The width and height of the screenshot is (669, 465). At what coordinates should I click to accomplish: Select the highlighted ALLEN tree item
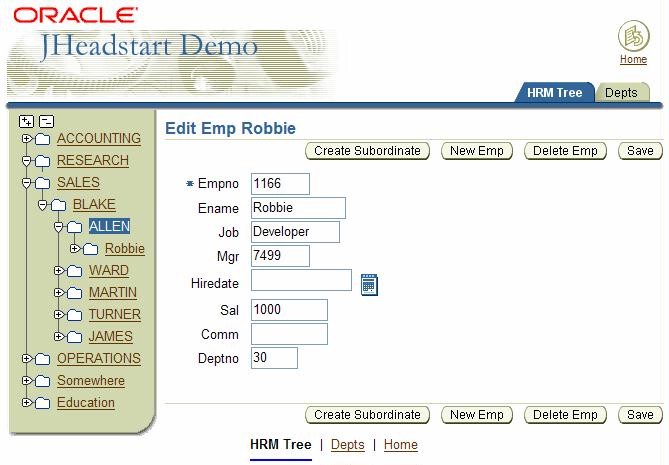pyautogui.click(x=109, y=226)
